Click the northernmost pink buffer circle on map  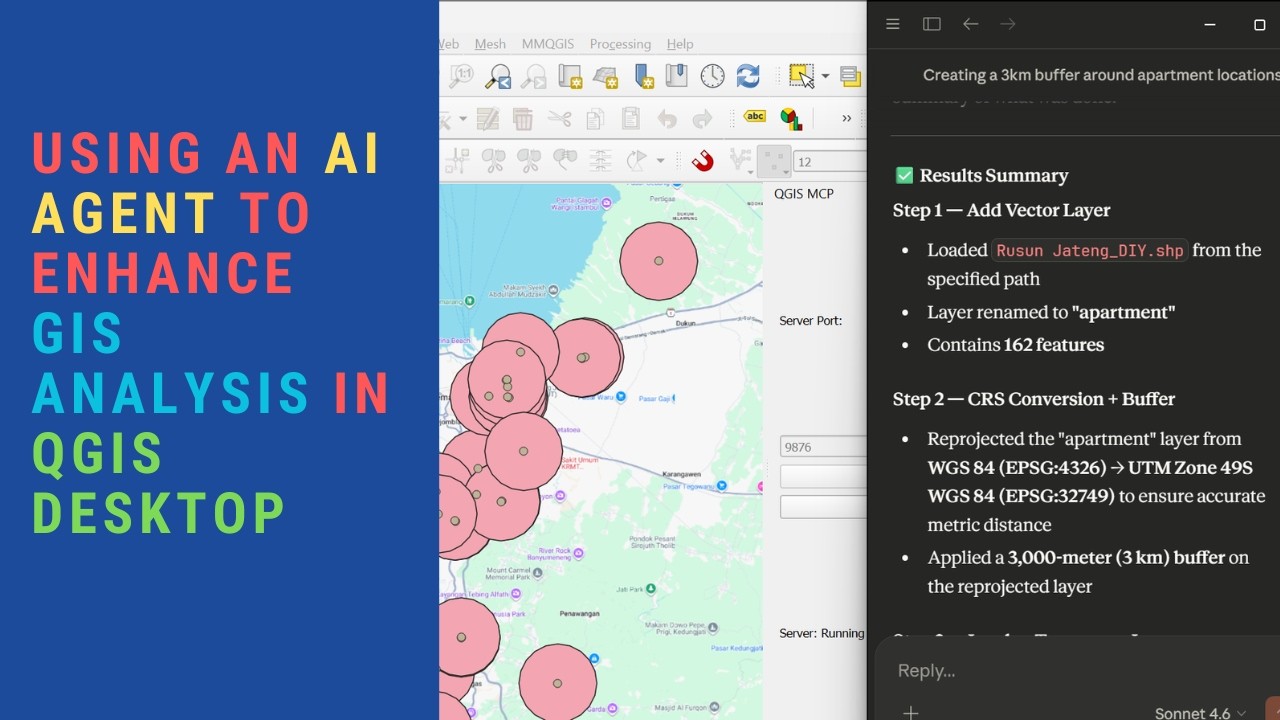pos(658,261)
